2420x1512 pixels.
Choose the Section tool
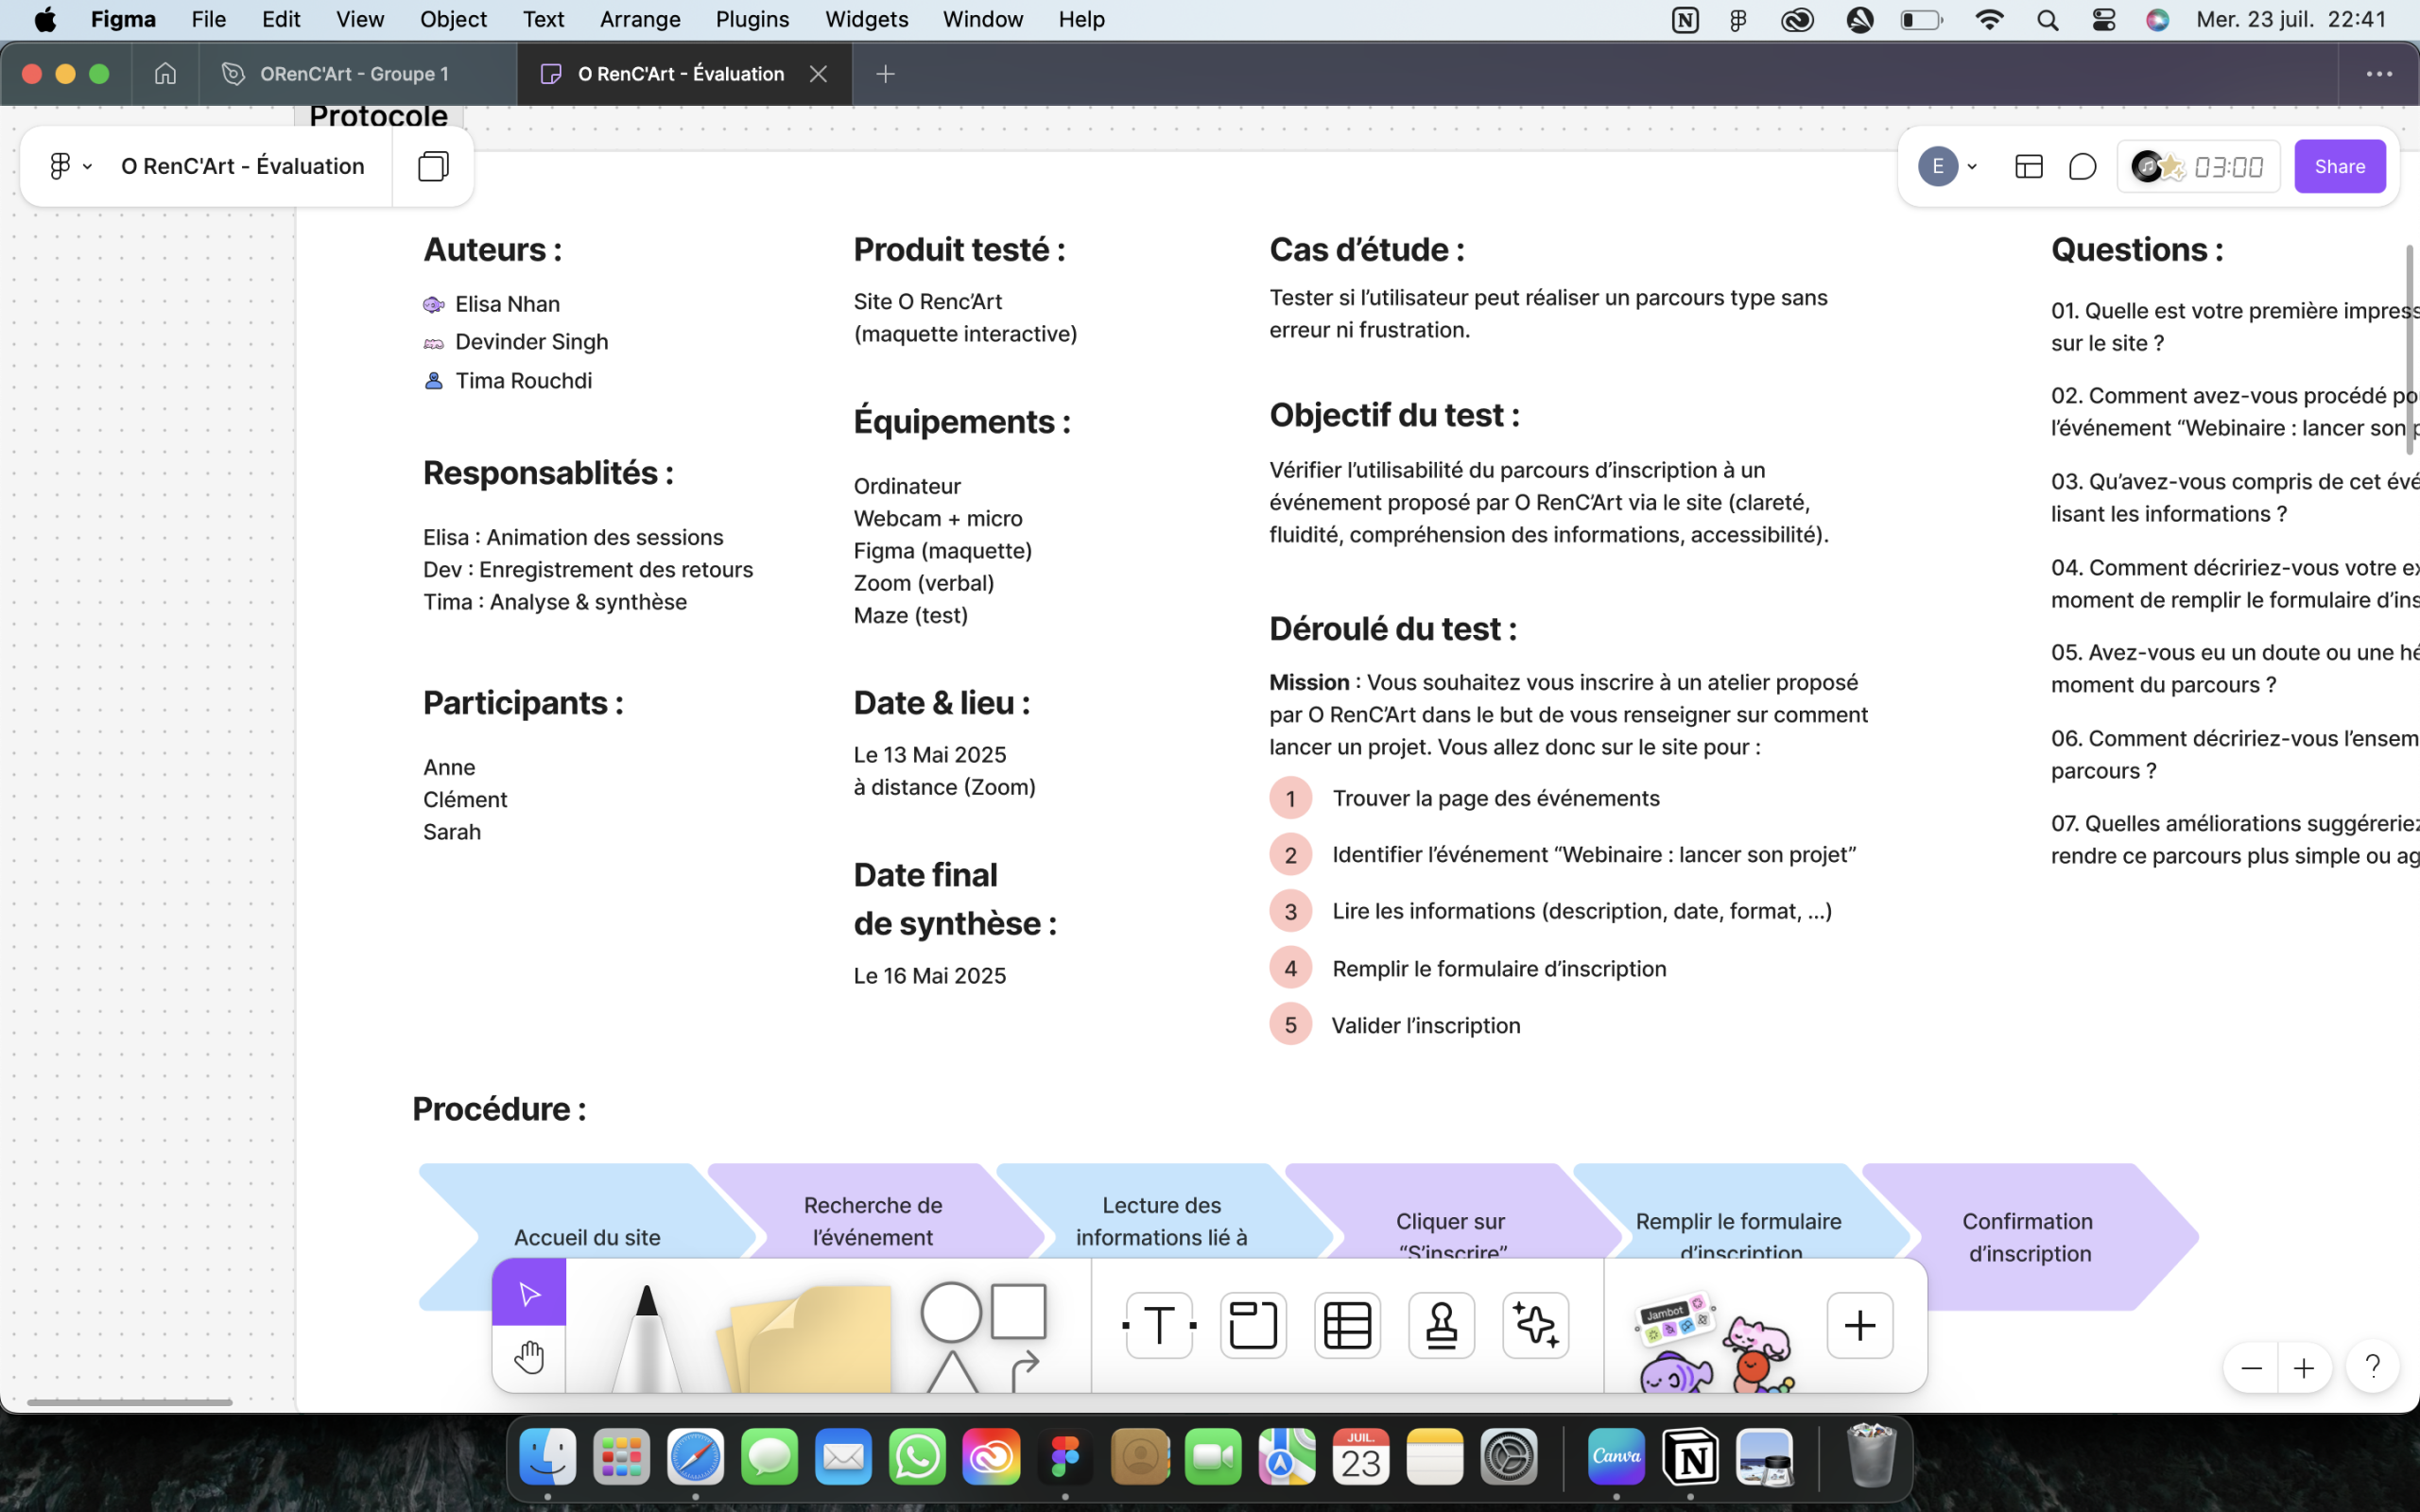click(1253, 1325)
